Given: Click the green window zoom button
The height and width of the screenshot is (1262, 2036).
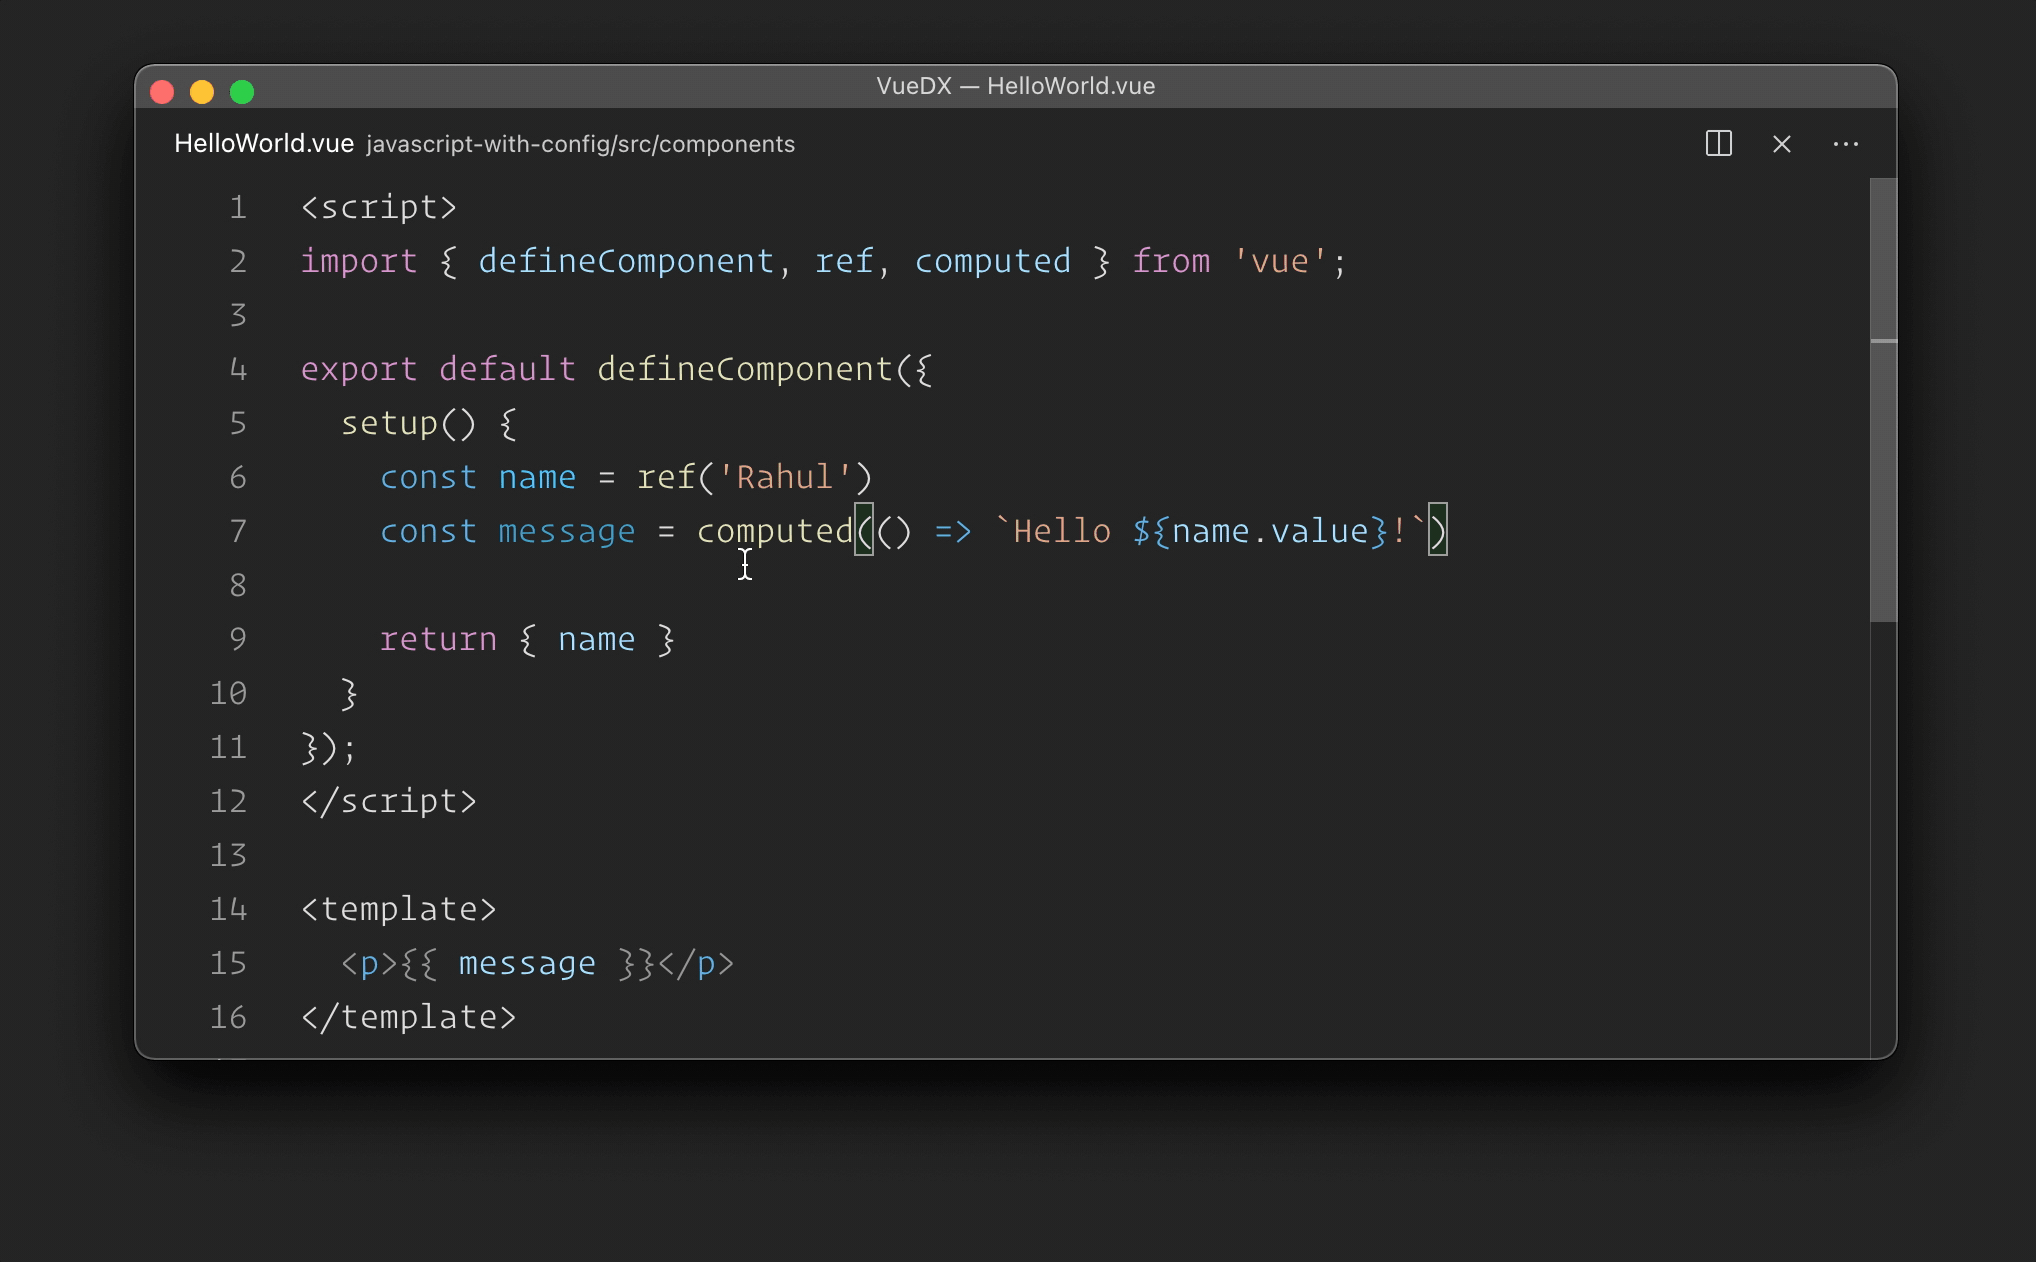Looking at the screenshot, I should [242, 92].
